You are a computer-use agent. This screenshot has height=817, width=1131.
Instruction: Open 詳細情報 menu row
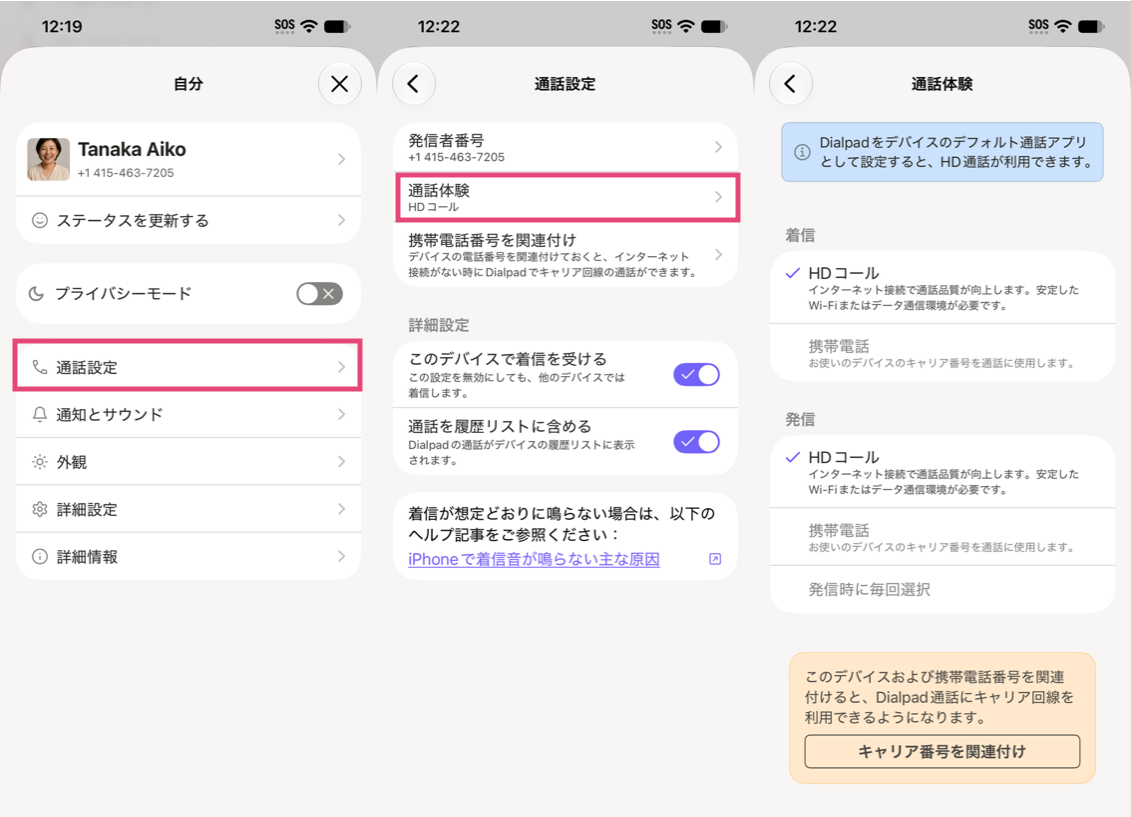188,557
